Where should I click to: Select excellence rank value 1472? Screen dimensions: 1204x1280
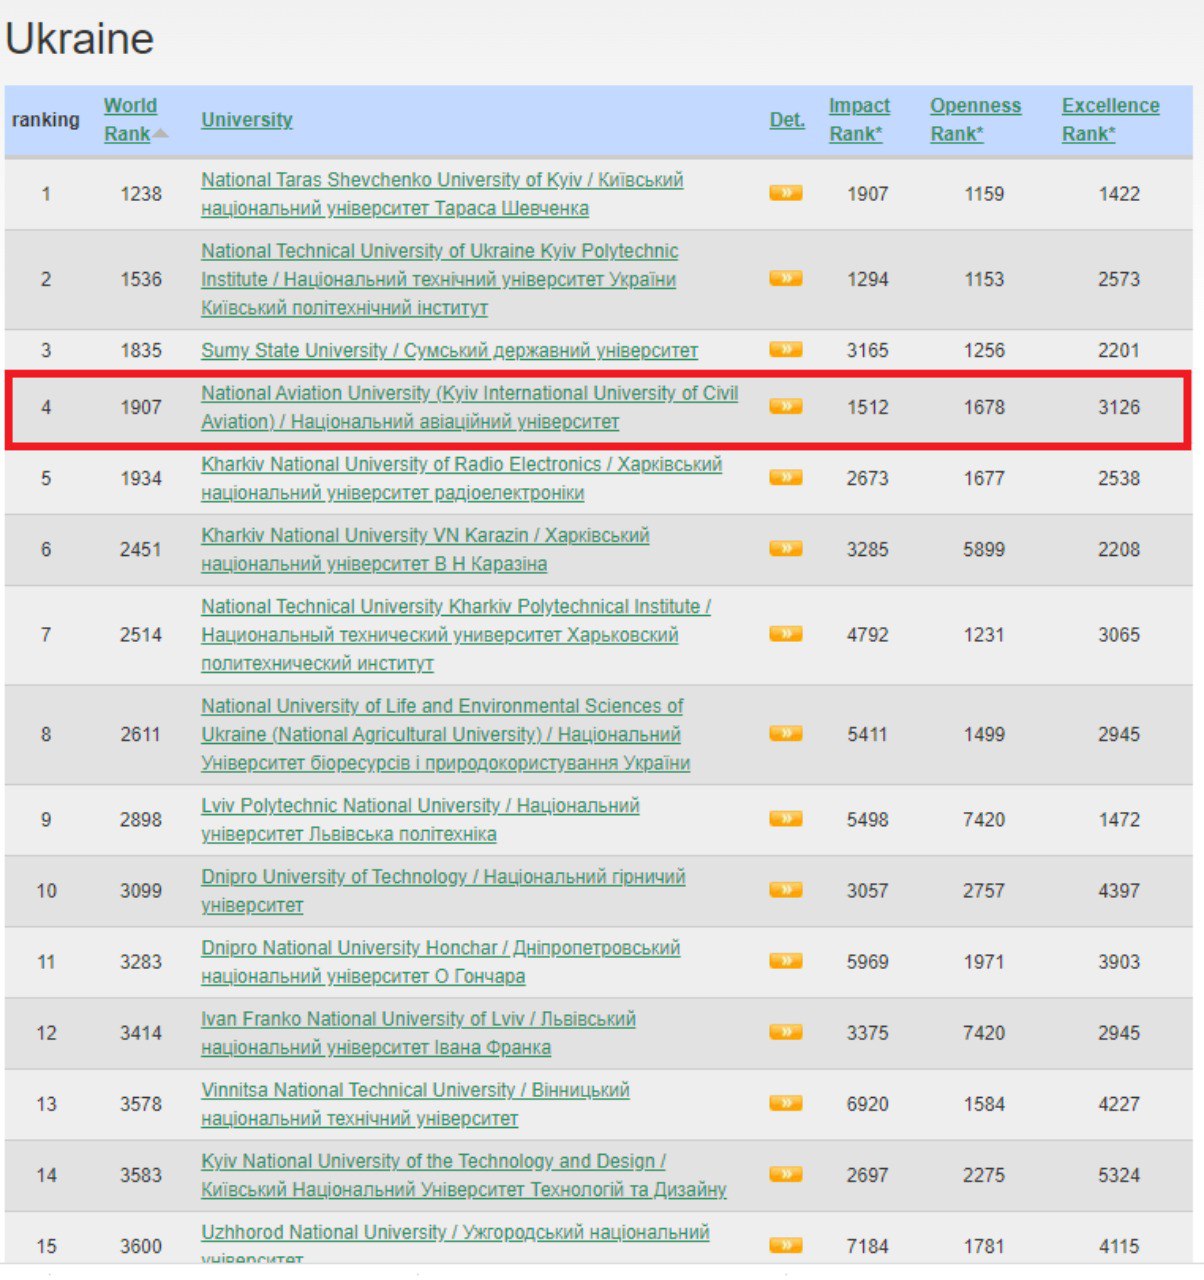[1119, 819]
